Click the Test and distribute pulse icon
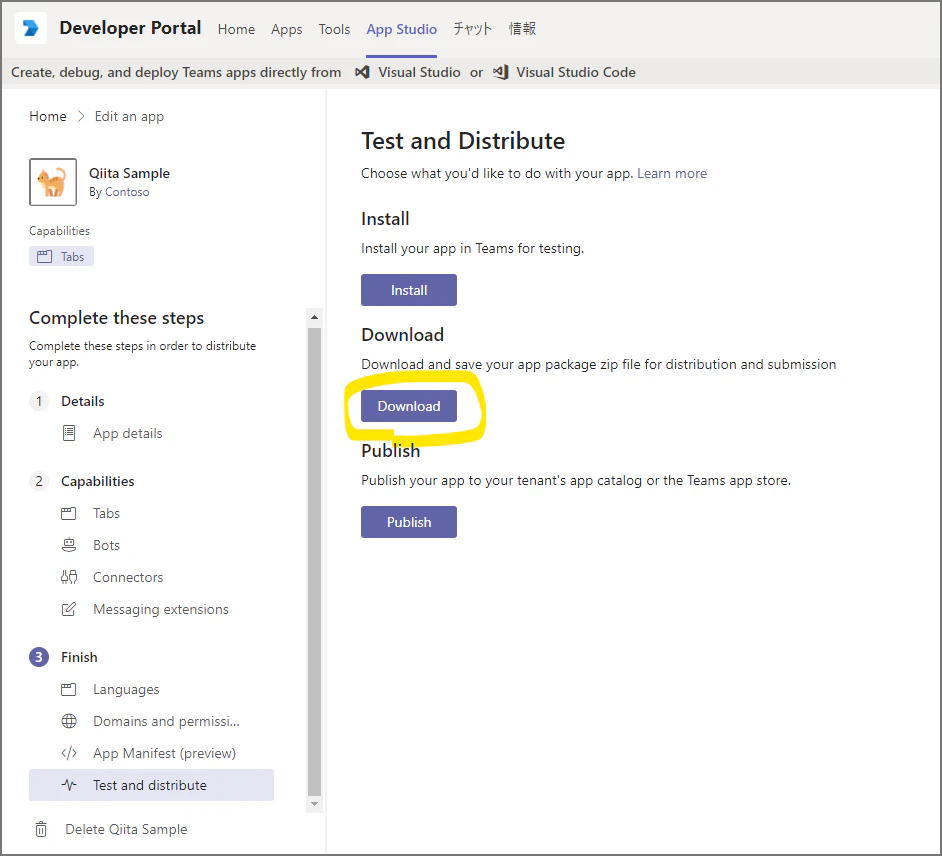 69,785
